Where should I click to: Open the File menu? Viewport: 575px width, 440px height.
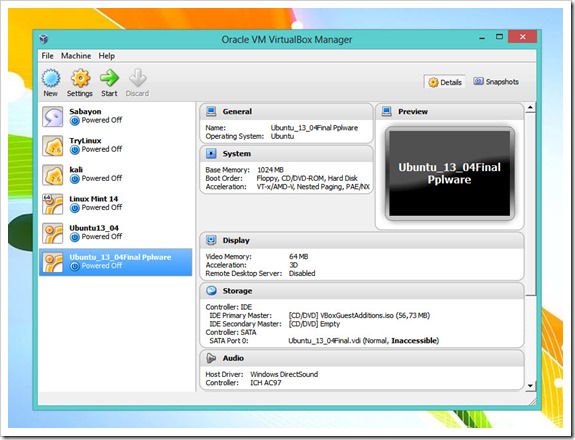pos(47,56)
